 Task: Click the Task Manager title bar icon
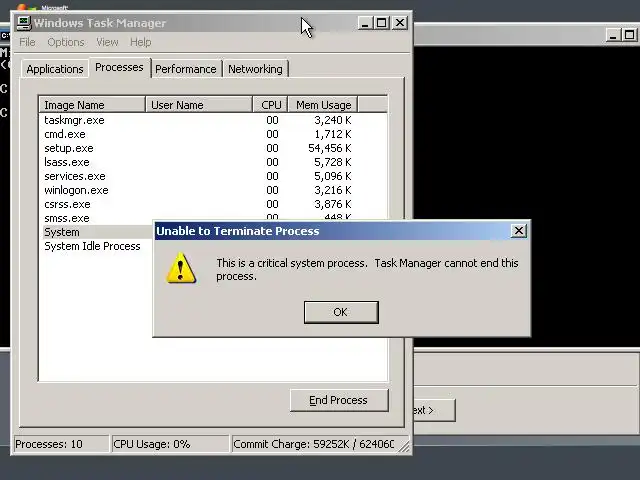(24, 23)
